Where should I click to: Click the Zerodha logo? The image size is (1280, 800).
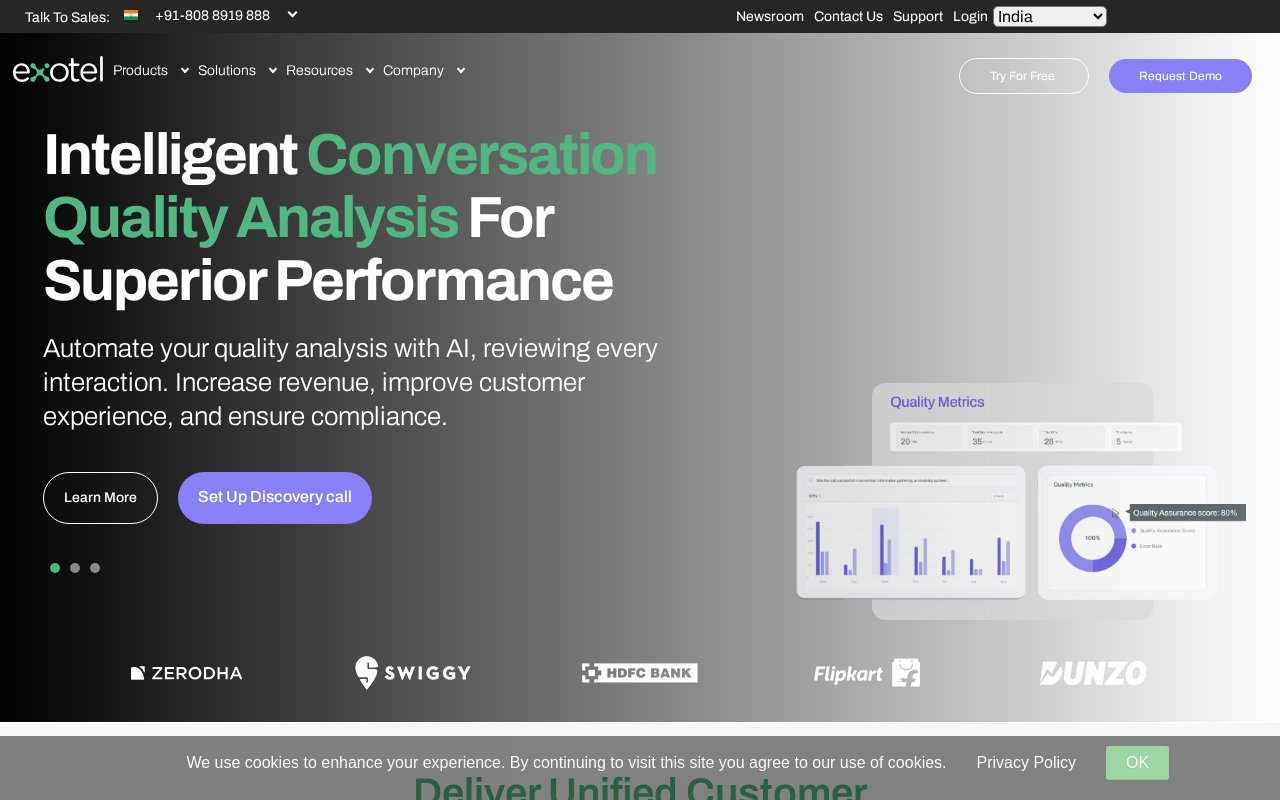click(187, 673)
